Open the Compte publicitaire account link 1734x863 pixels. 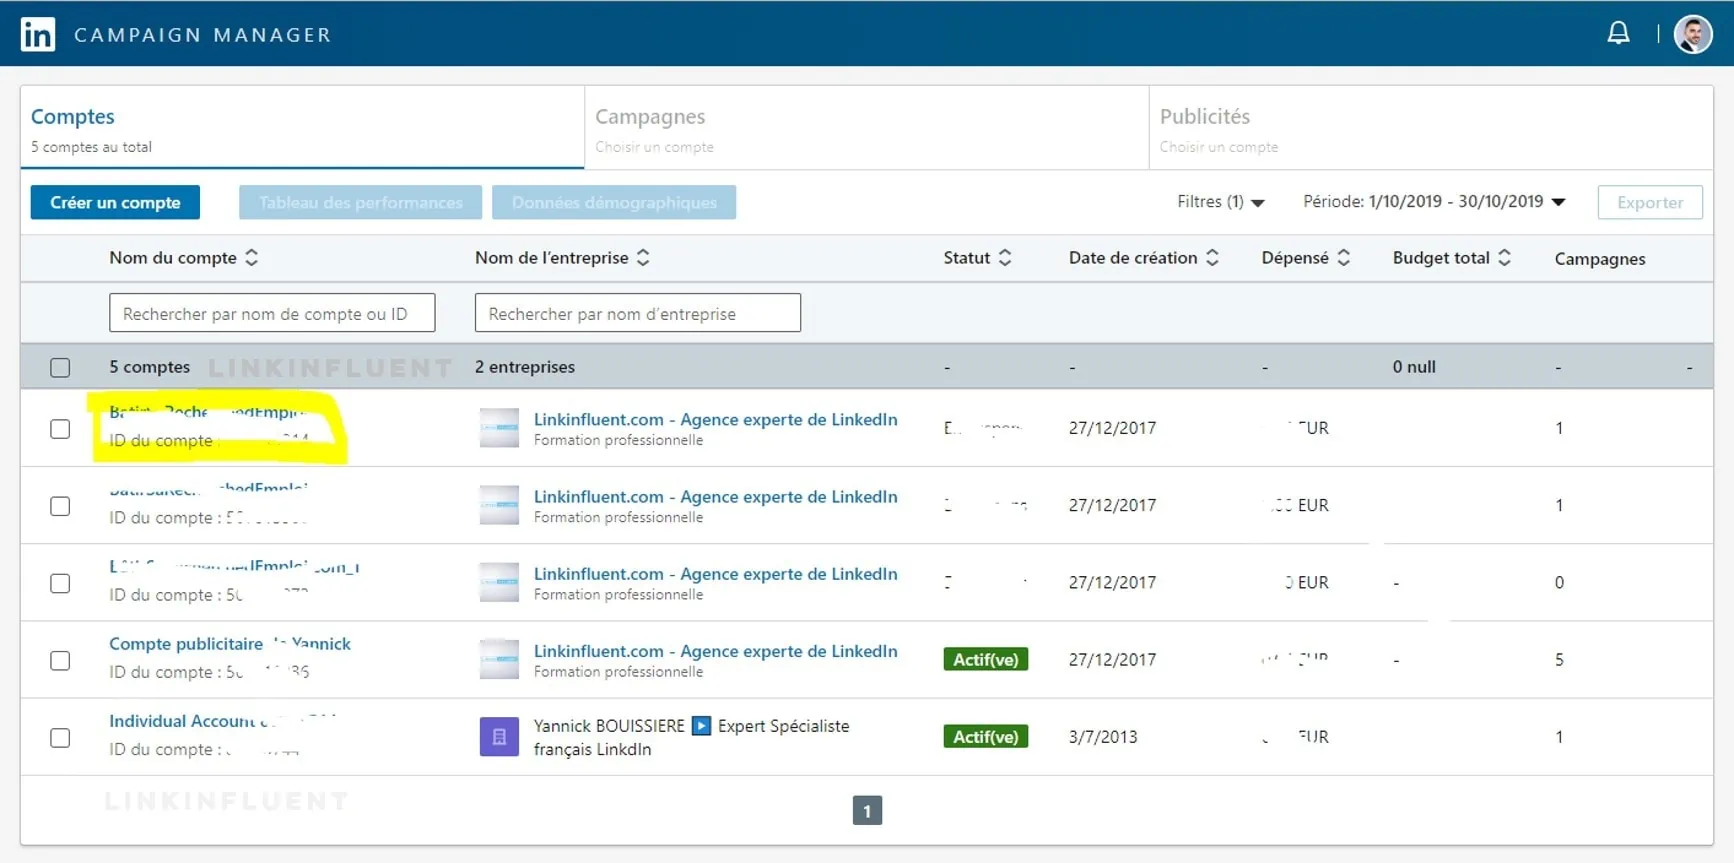[230, 644]
